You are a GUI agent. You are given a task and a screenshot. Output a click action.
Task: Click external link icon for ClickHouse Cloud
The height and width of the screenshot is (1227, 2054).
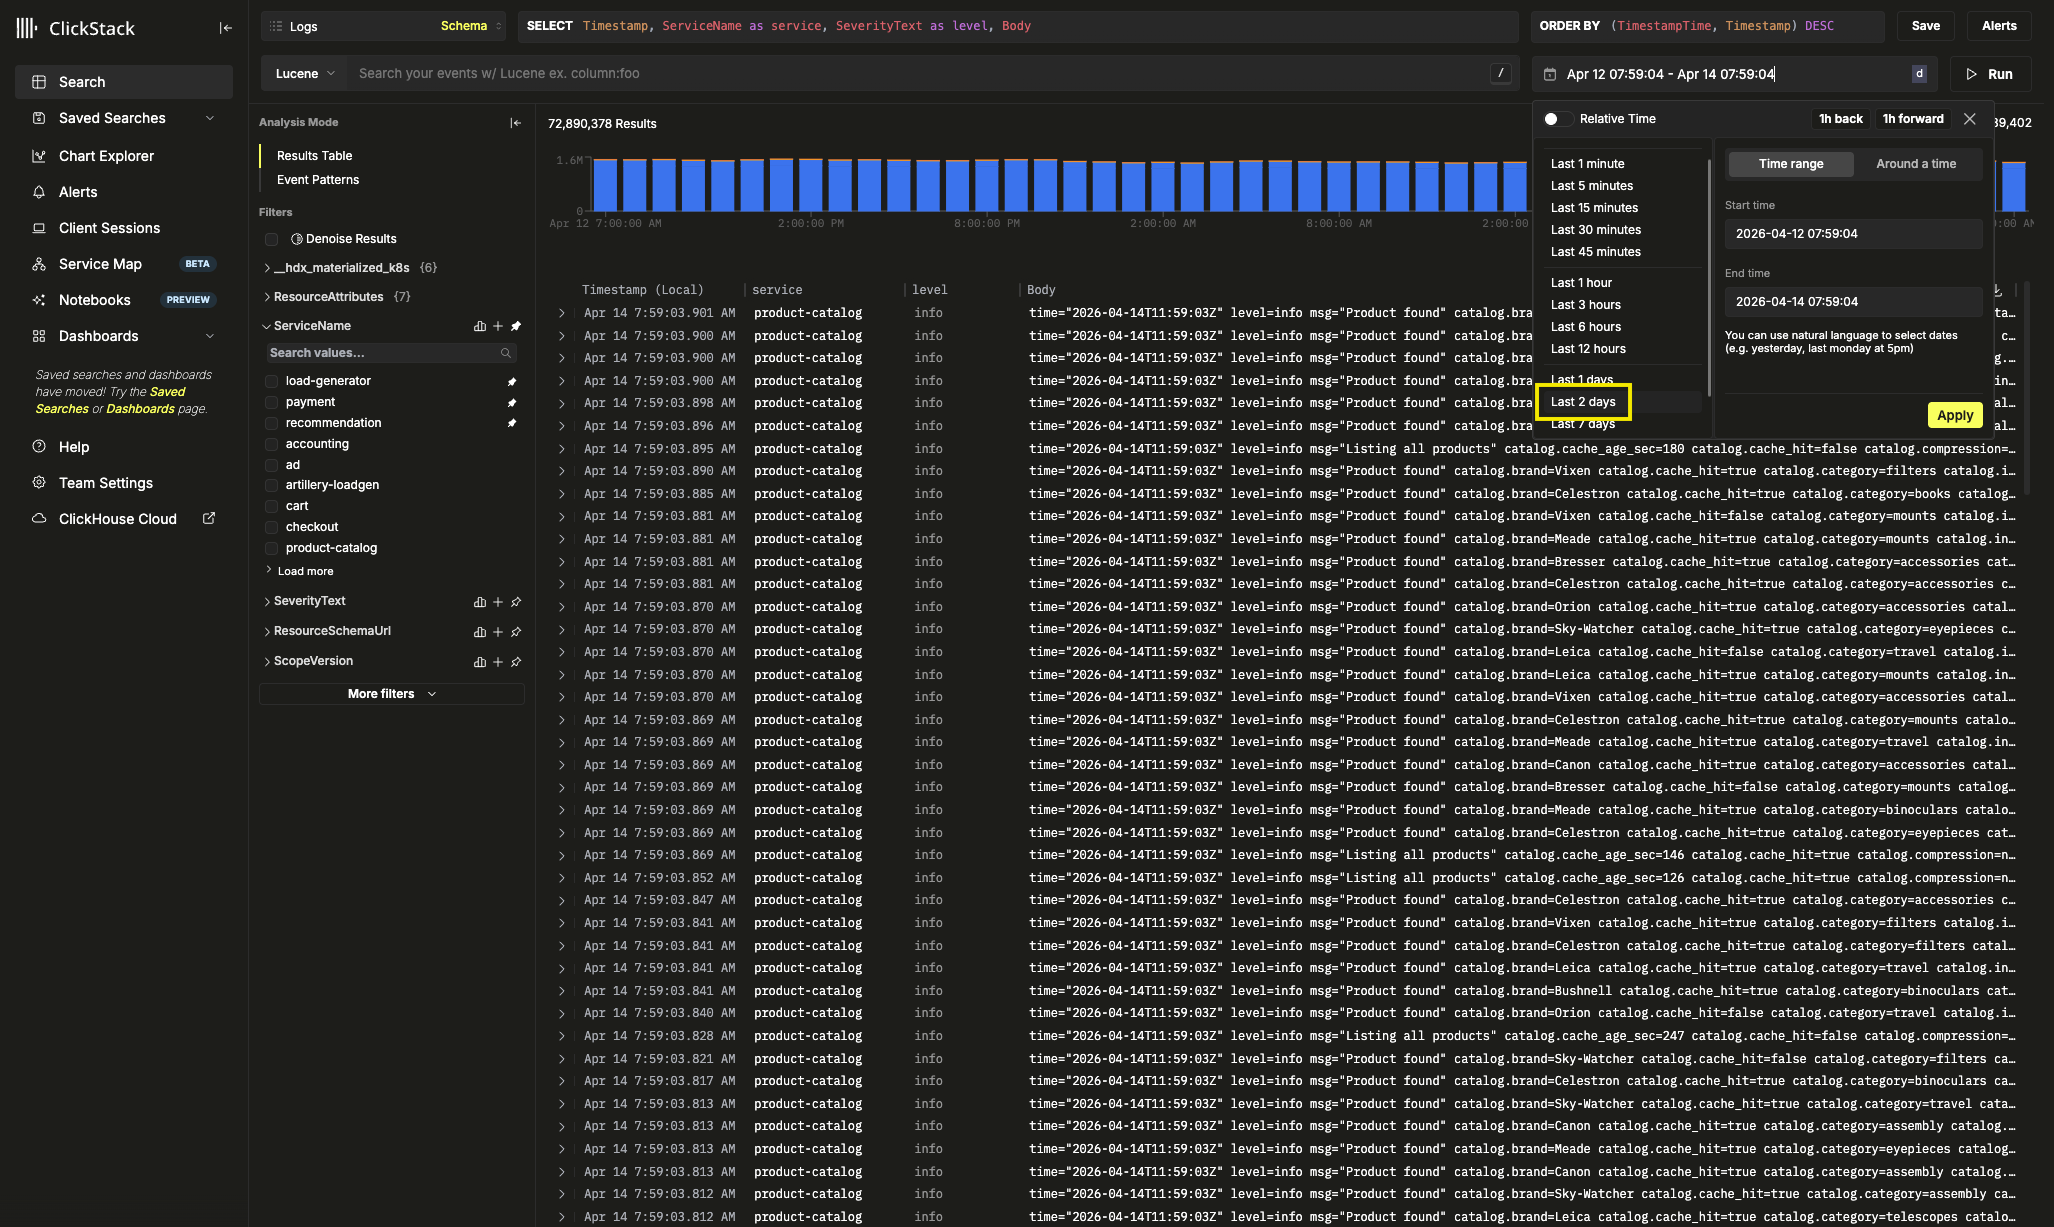(209, 518)
